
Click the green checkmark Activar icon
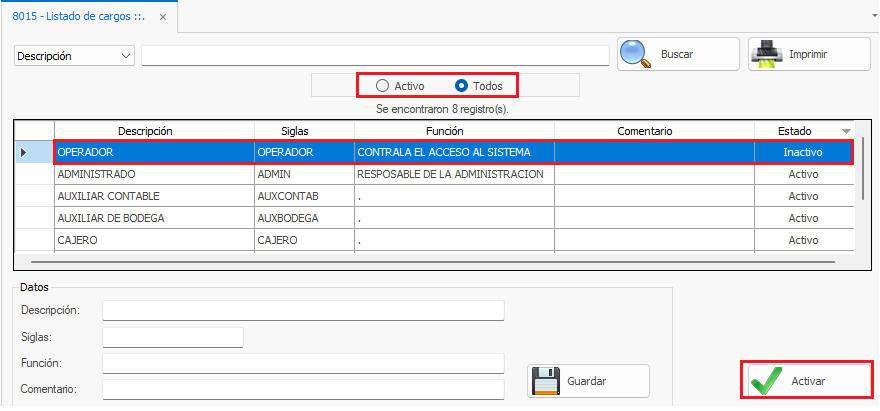pyautogui.click(x=767, y=381)
